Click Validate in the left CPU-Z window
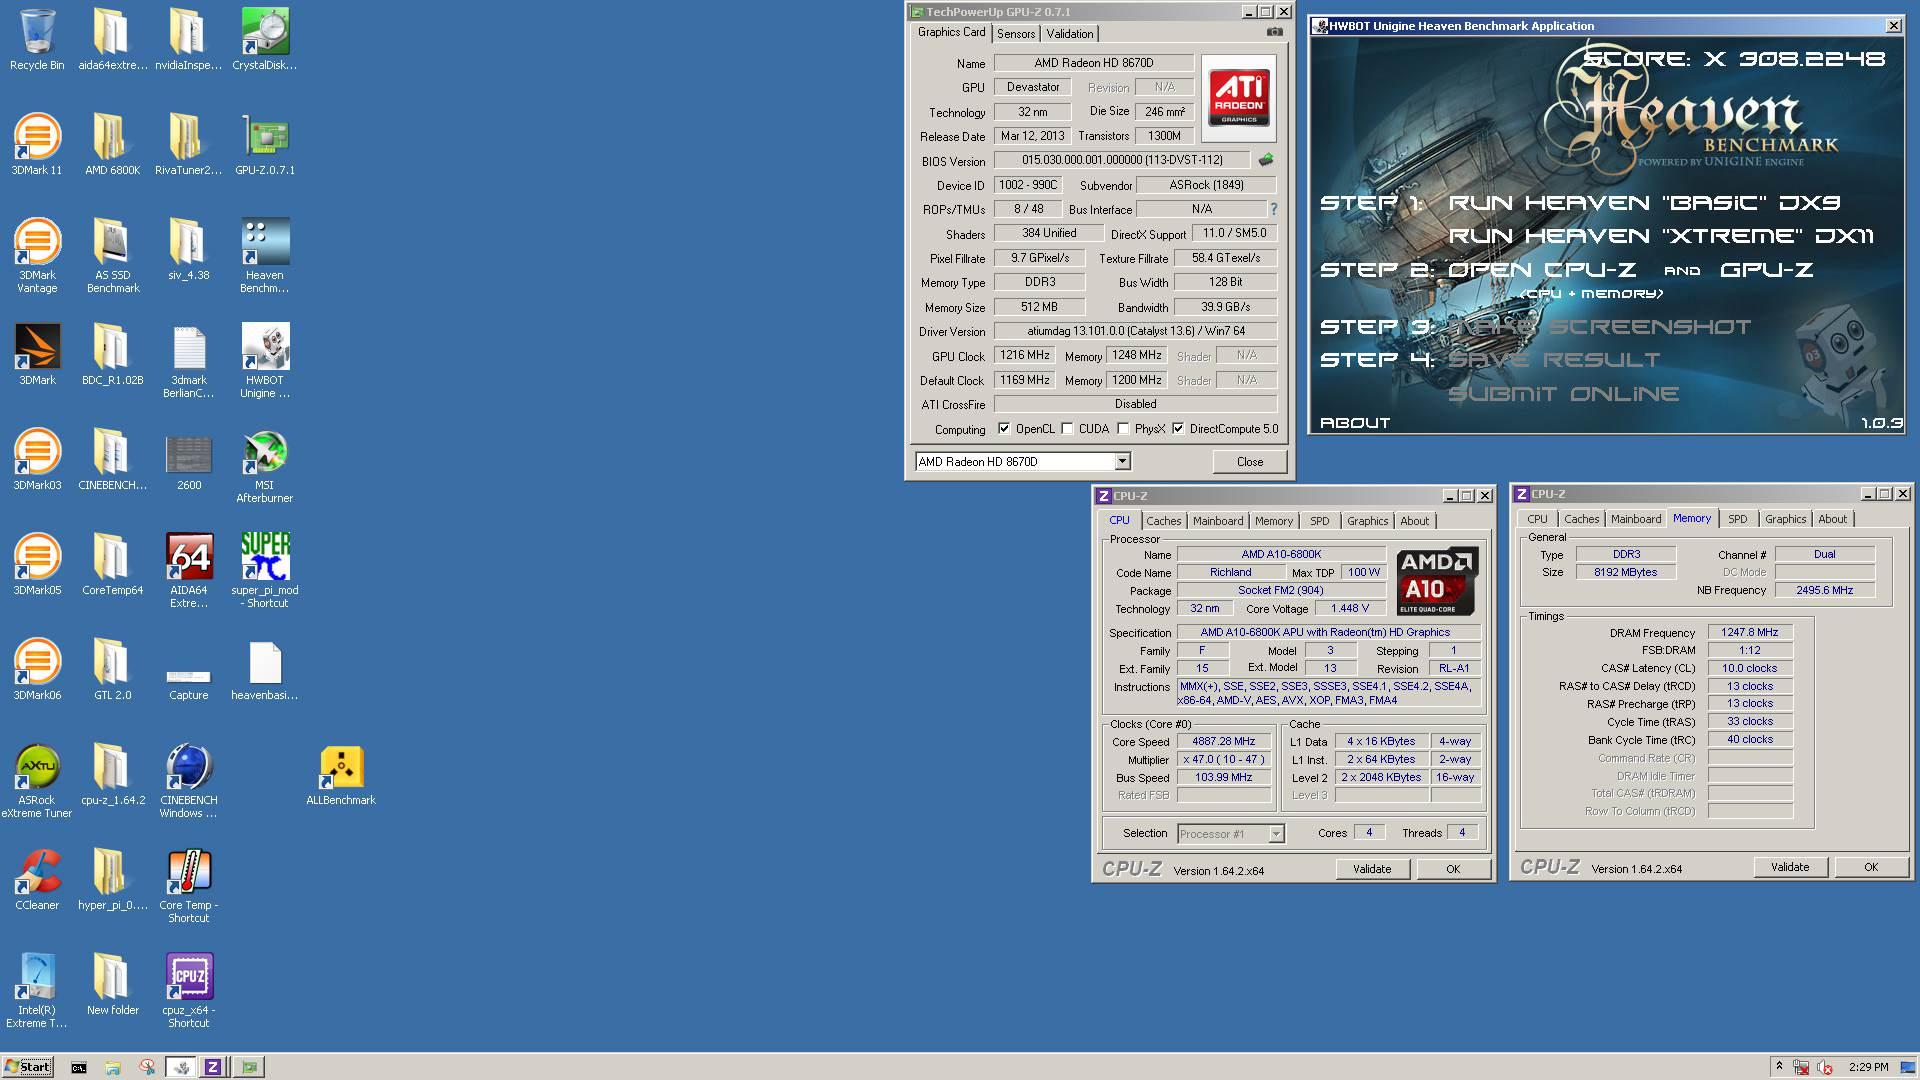This screenshot has height=1080, width=1920. 1372,869
